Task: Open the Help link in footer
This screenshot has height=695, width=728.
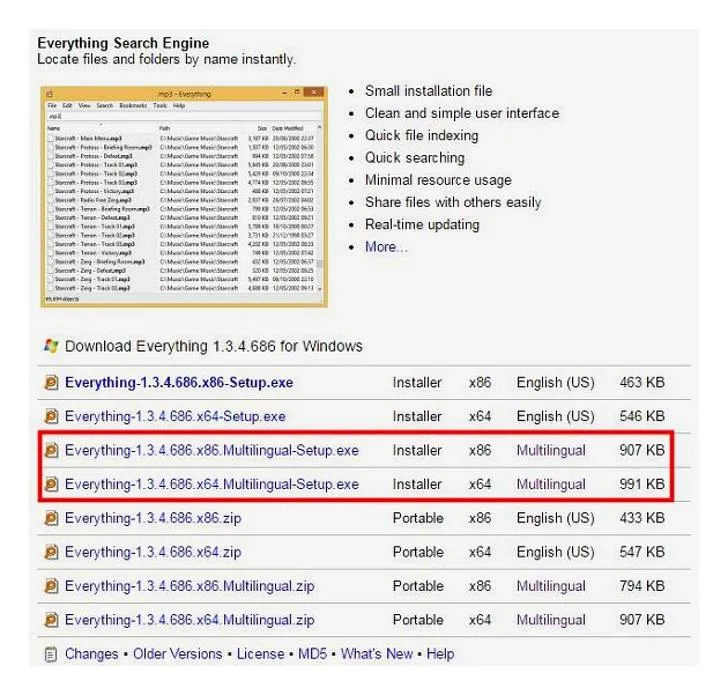Action: [440, 654]
